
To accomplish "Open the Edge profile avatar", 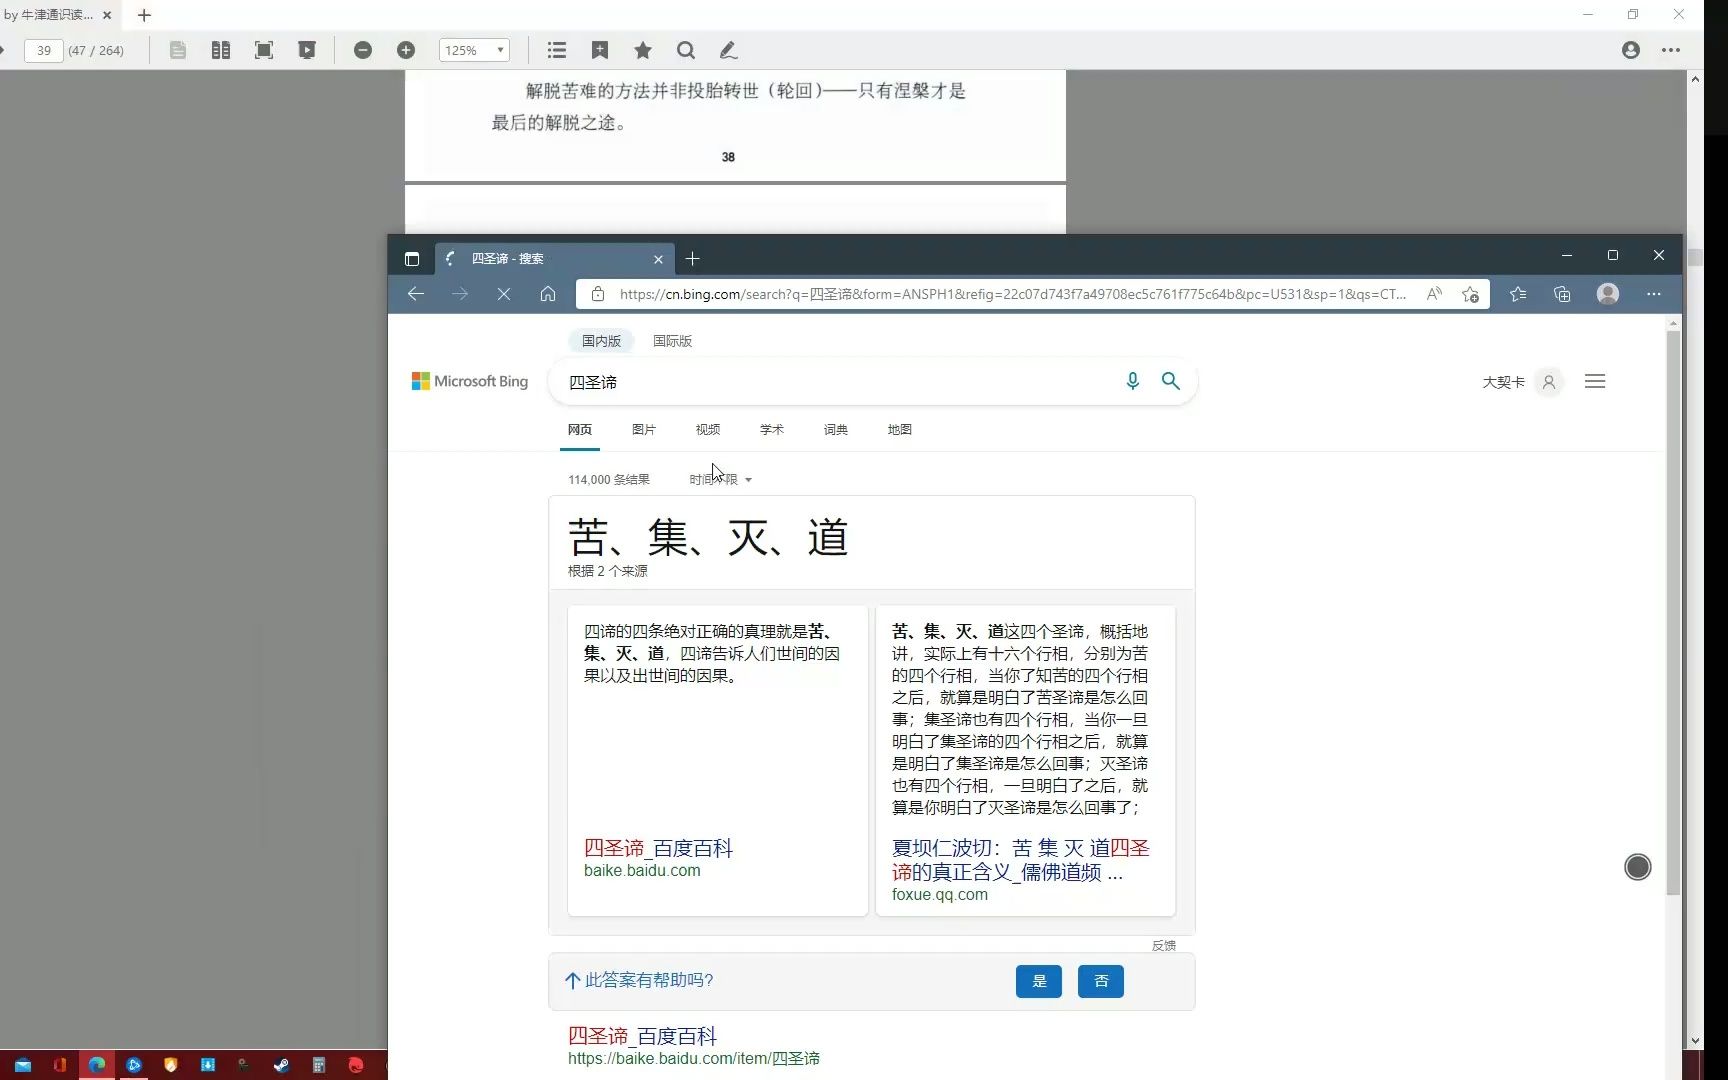I will click(x=1608, y=294).
